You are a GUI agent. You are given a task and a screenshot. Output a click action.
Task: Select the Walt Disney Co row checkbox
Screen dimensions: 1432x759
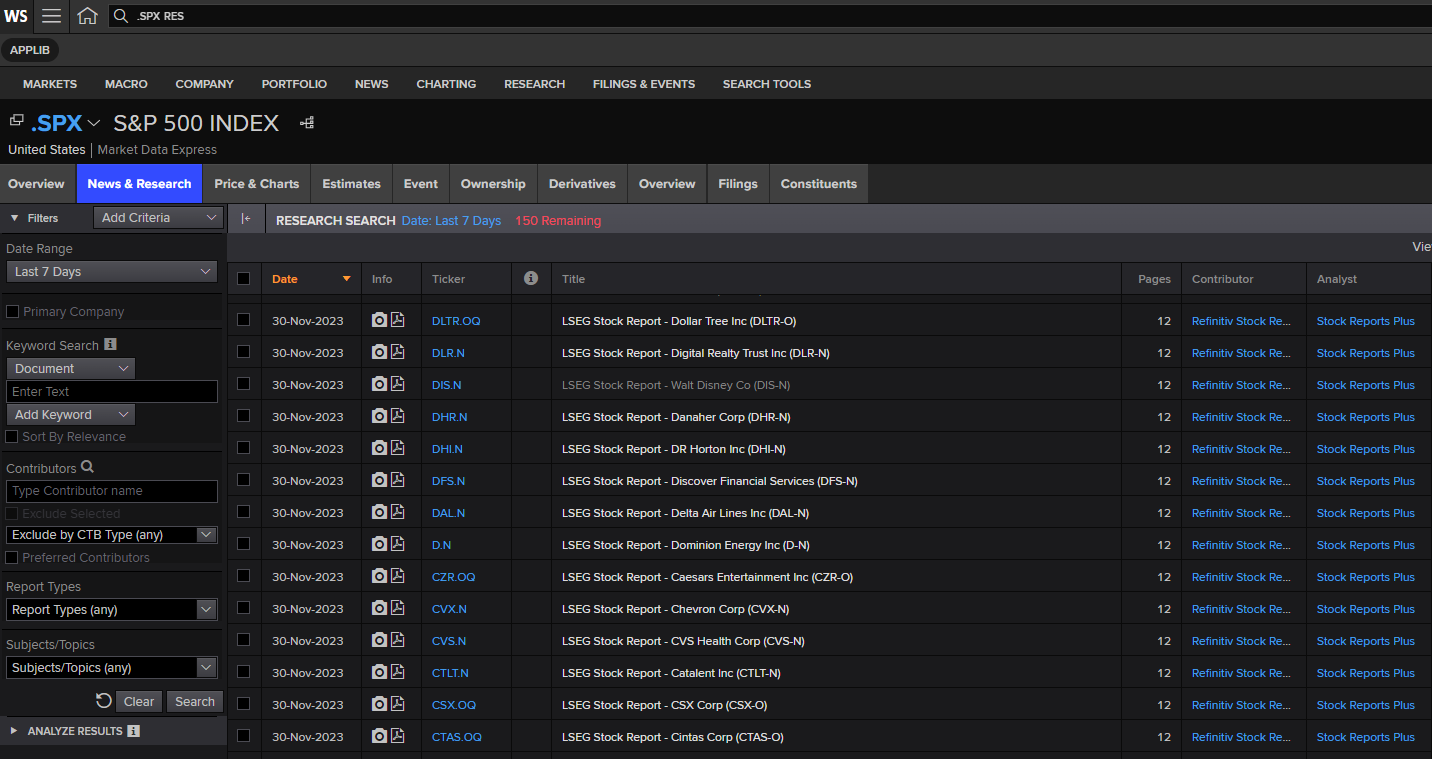tap(244, 385)
